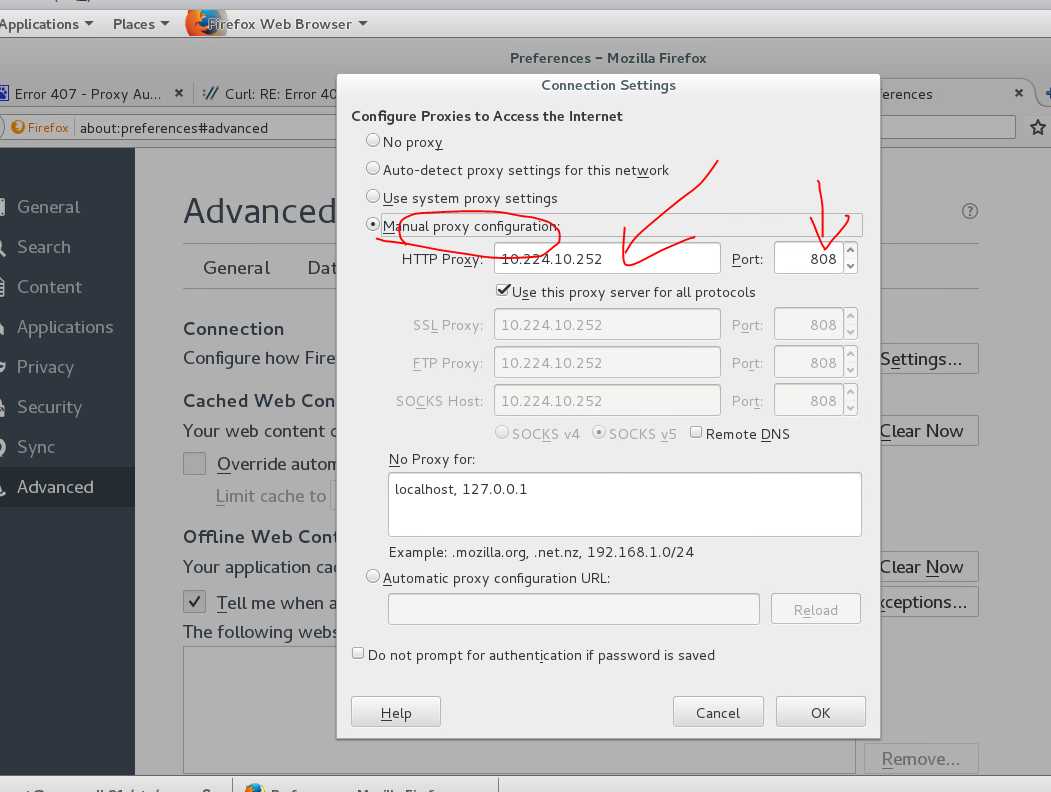Toggle Override automatic cache management checkbox
This screenshot has width=1051, height=792.
tap(194, 463)
